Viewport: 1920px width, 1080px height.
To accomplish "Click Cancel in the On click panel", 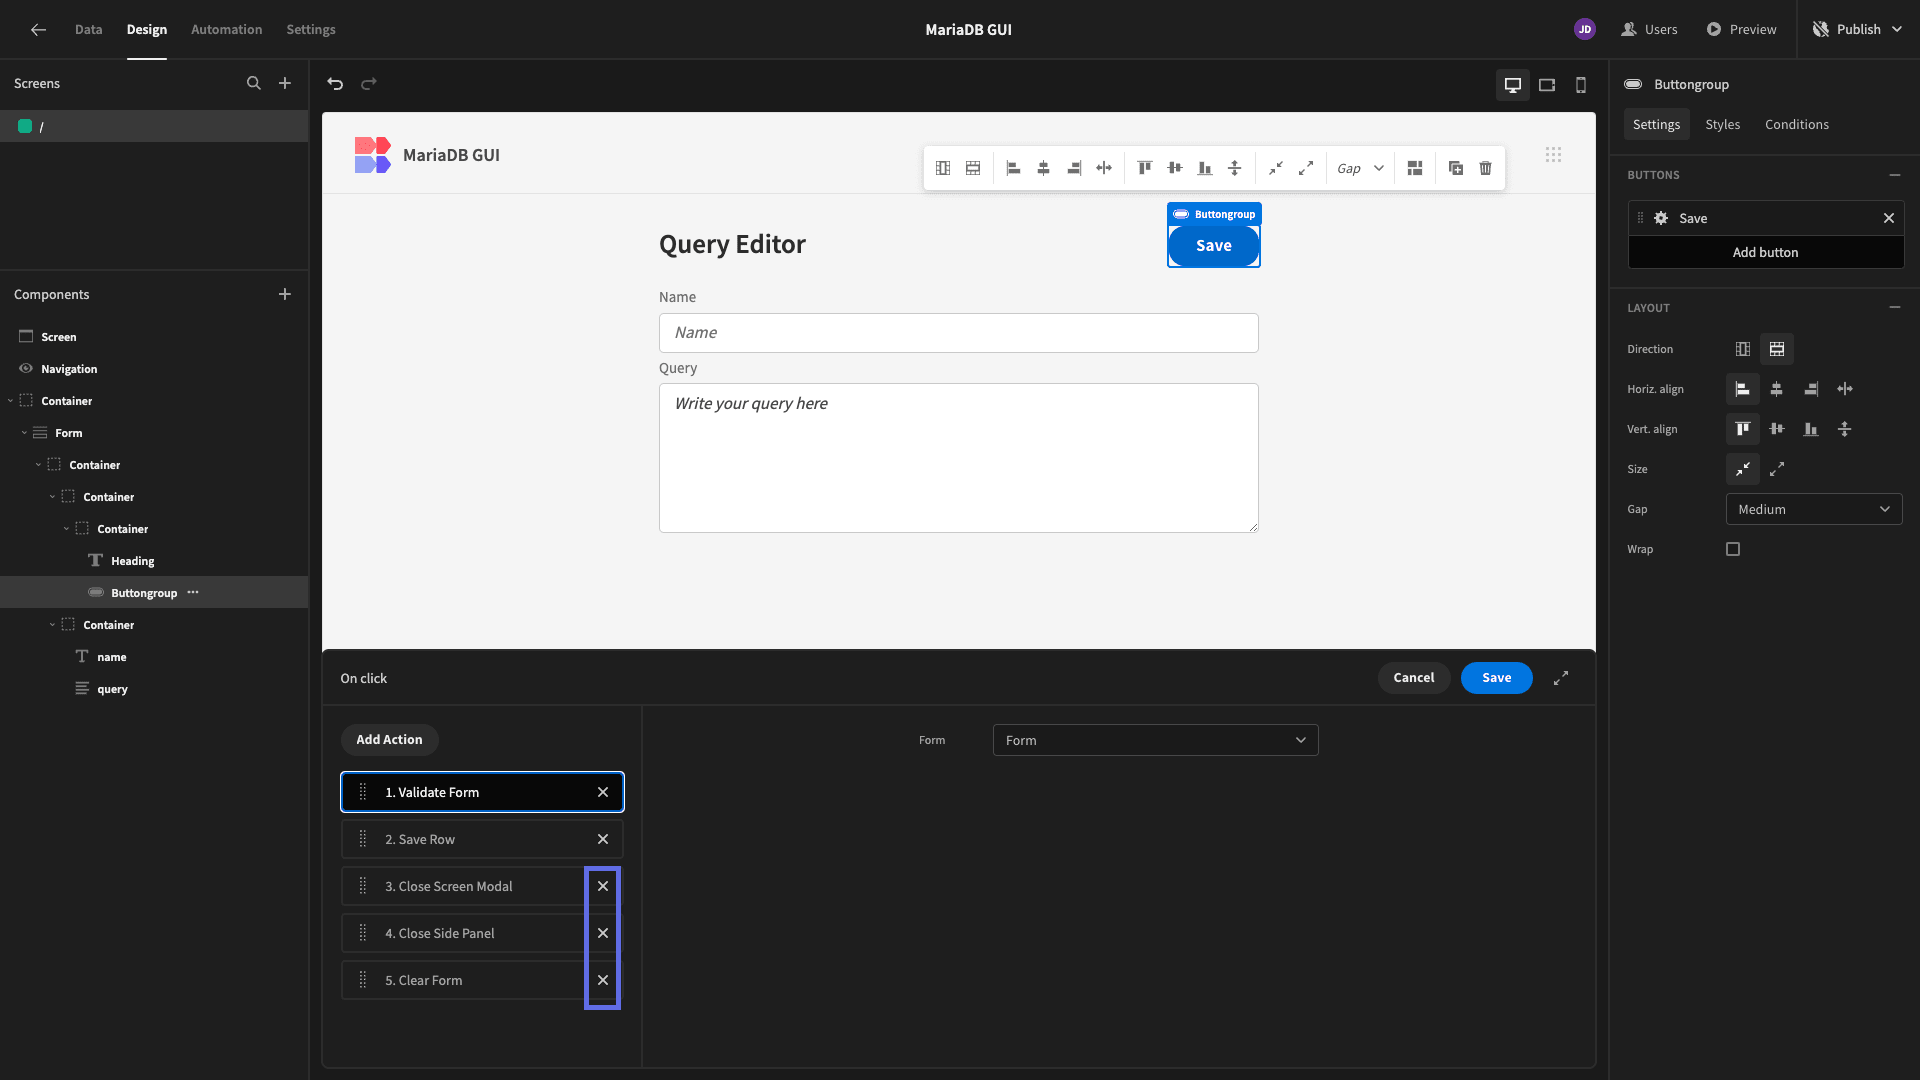I will (x=1414, y=678).
